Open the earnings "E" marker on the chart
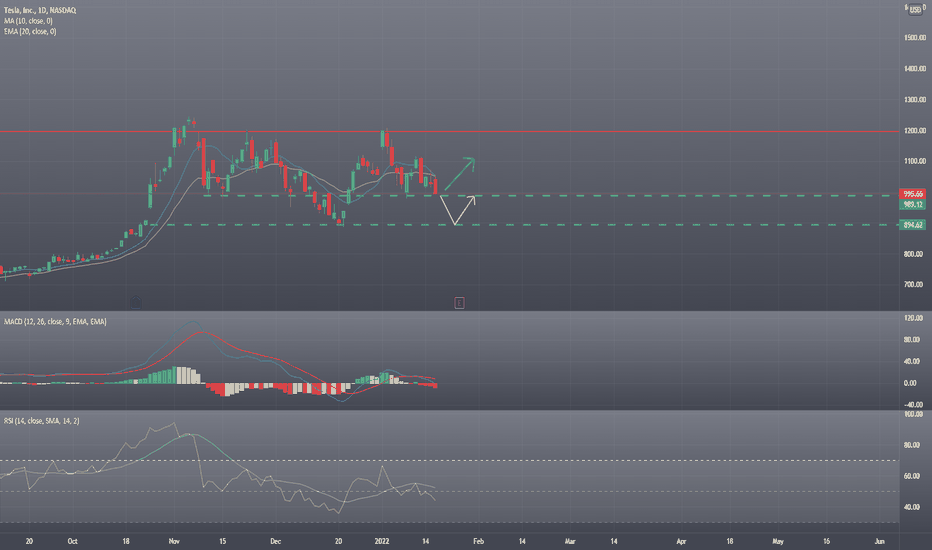This screenshot has height=550, width=932. coord(459,303)
